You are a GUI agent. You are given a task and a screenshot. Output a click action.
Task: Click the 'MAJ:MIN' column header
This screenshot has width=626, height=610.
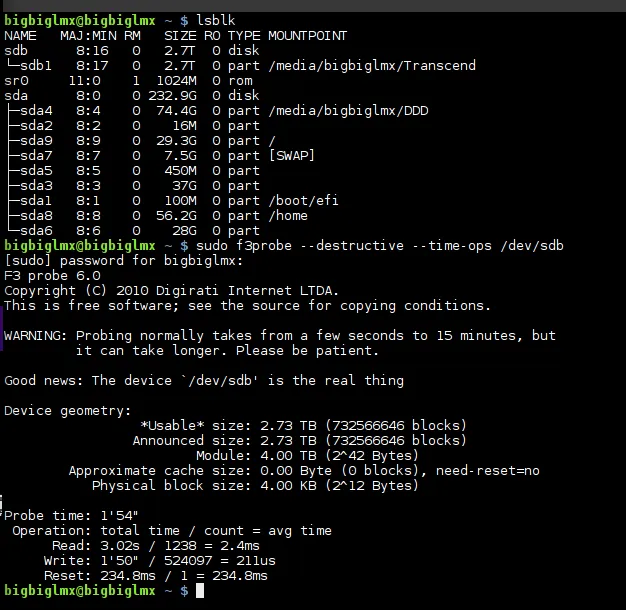coord(88,36)
